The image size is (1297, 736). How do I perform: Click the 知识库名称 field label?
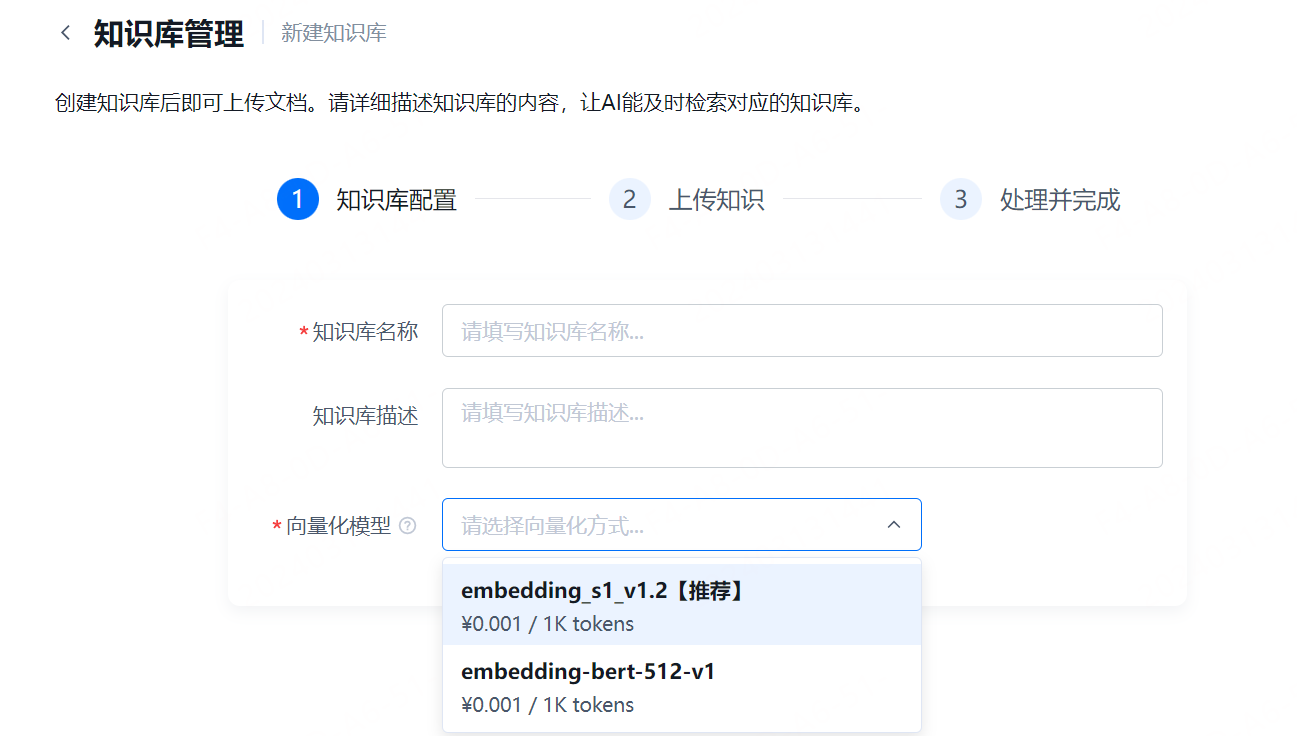coord(365,332)
